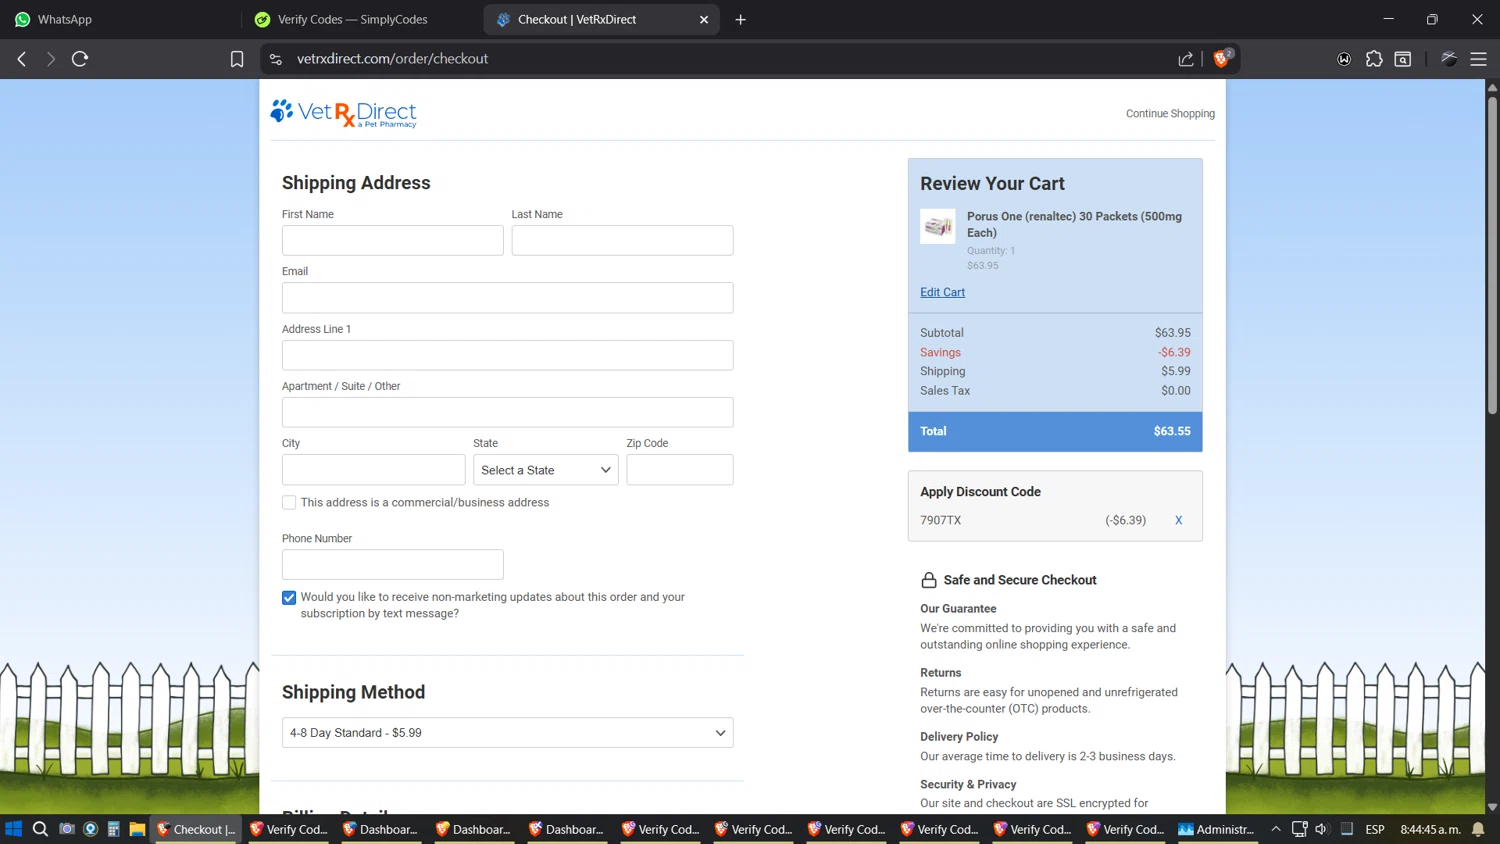Click the Continue Shopping link
The image size is (1500, 844).
1170,114
